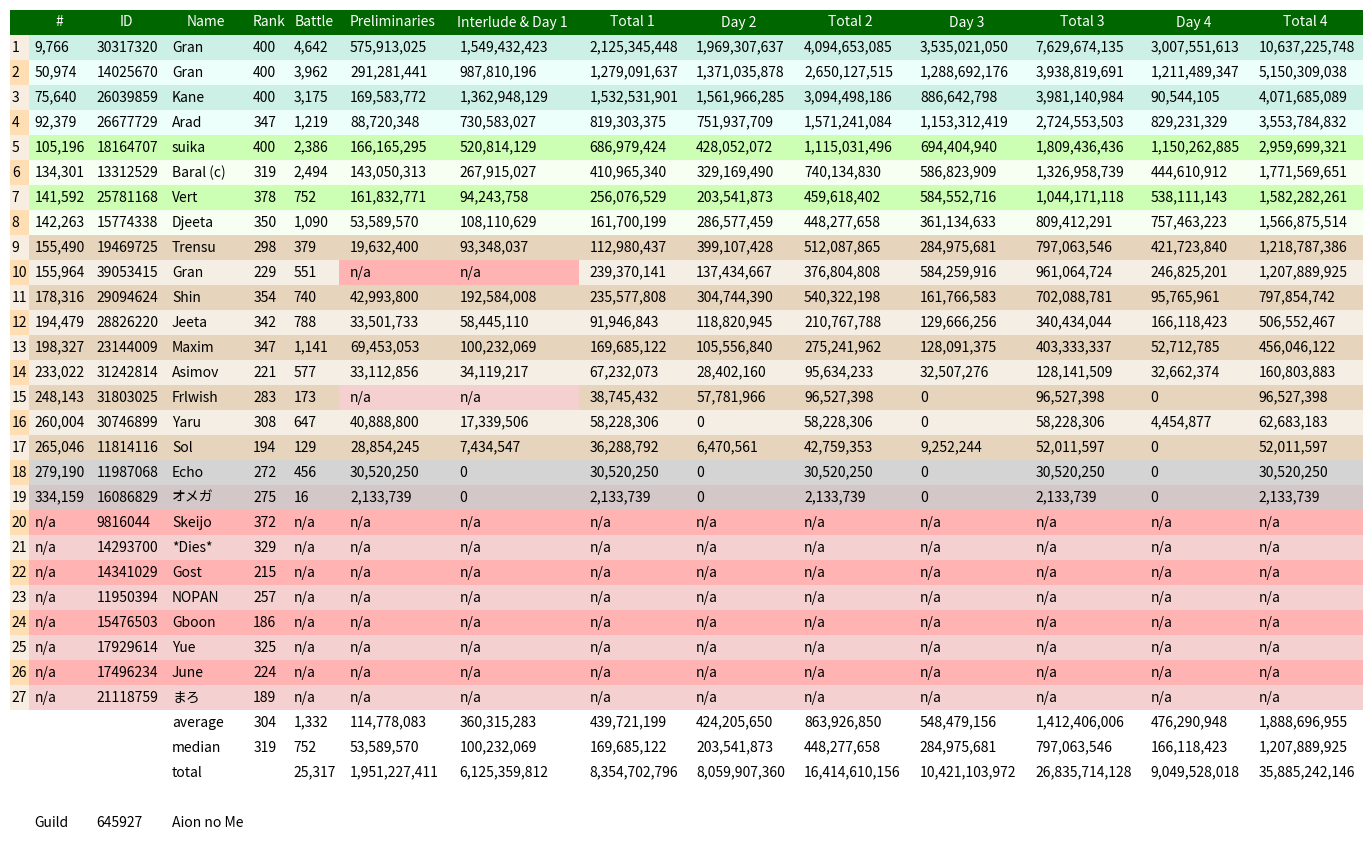This screenshot has height=845, width=1372.
Task: Click the name cell "Maxim"
Action: pos(193,347)
